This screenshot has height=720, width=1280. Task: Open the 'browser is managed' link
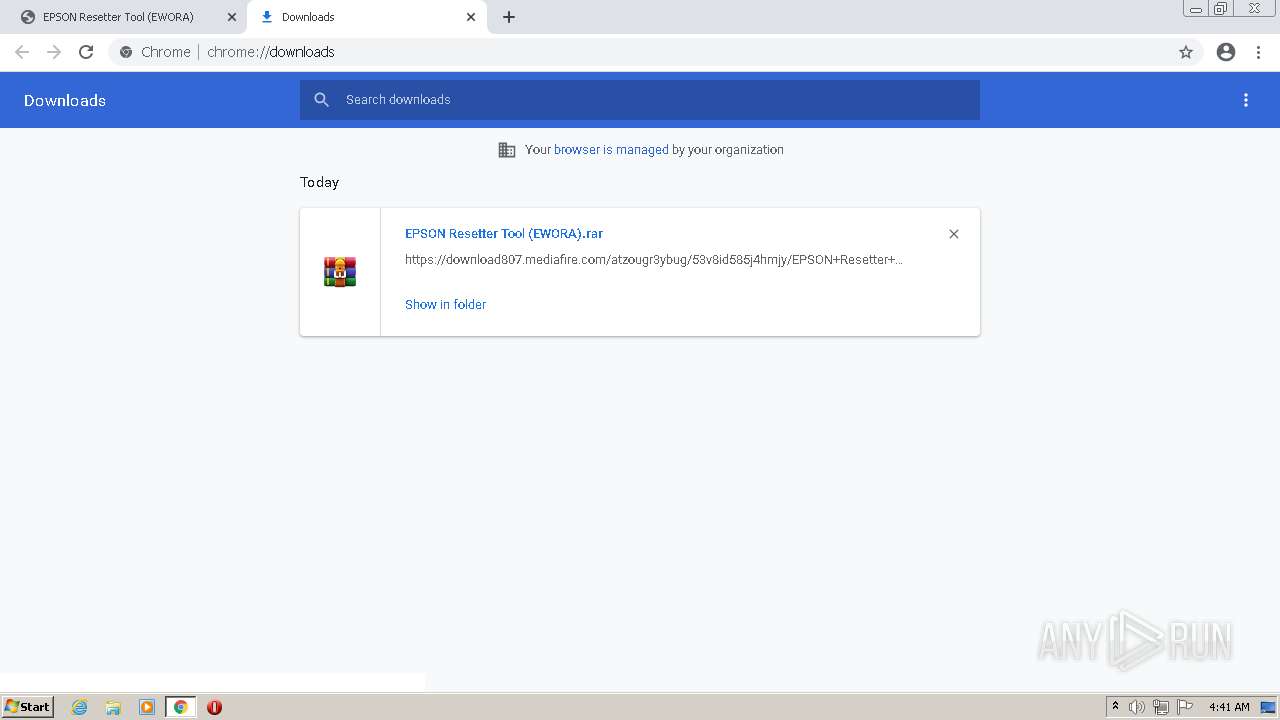tap(611, 150)
